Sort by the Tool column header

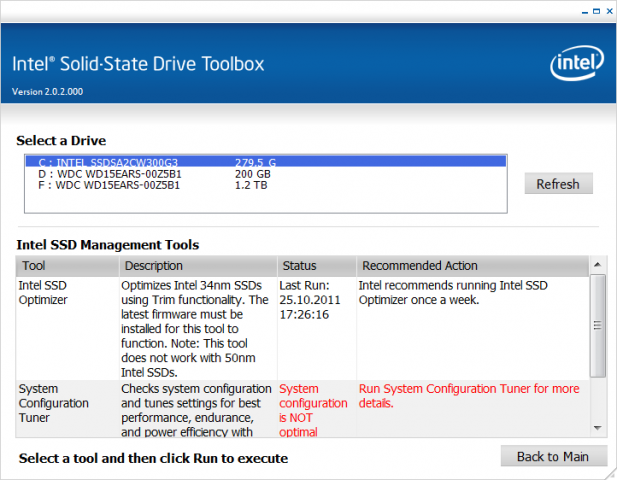67,266
